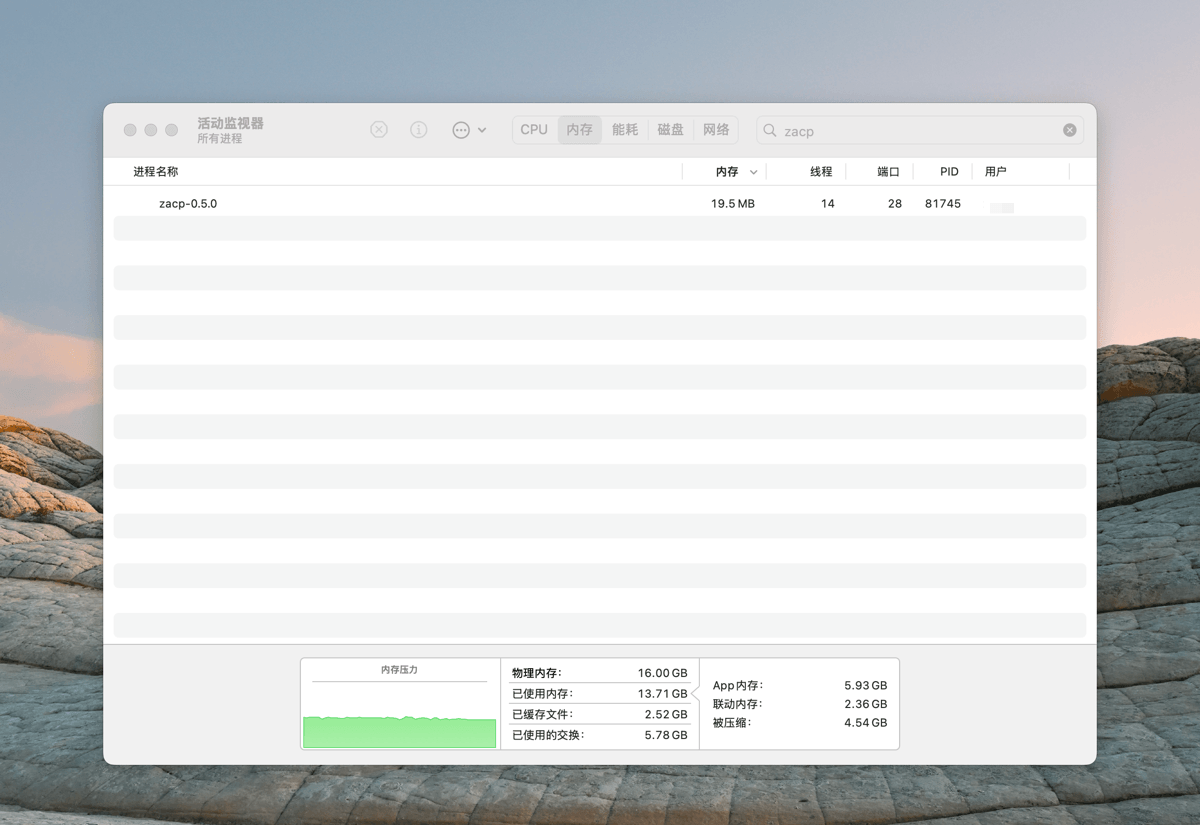This screenshot has width=1200, height=825.
Task: Click the 被压缩 4.54 GB entry
Action: click(x=800, y=722)
